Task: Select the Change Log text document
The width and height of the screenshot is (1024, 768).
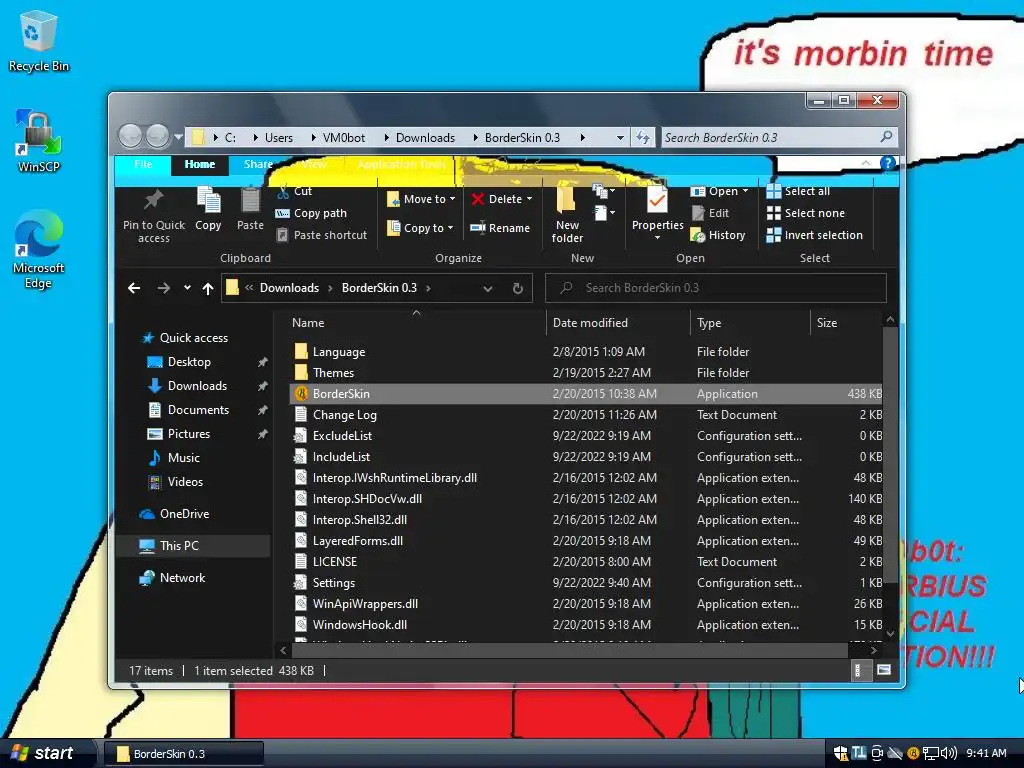Action: click(585, 415)
